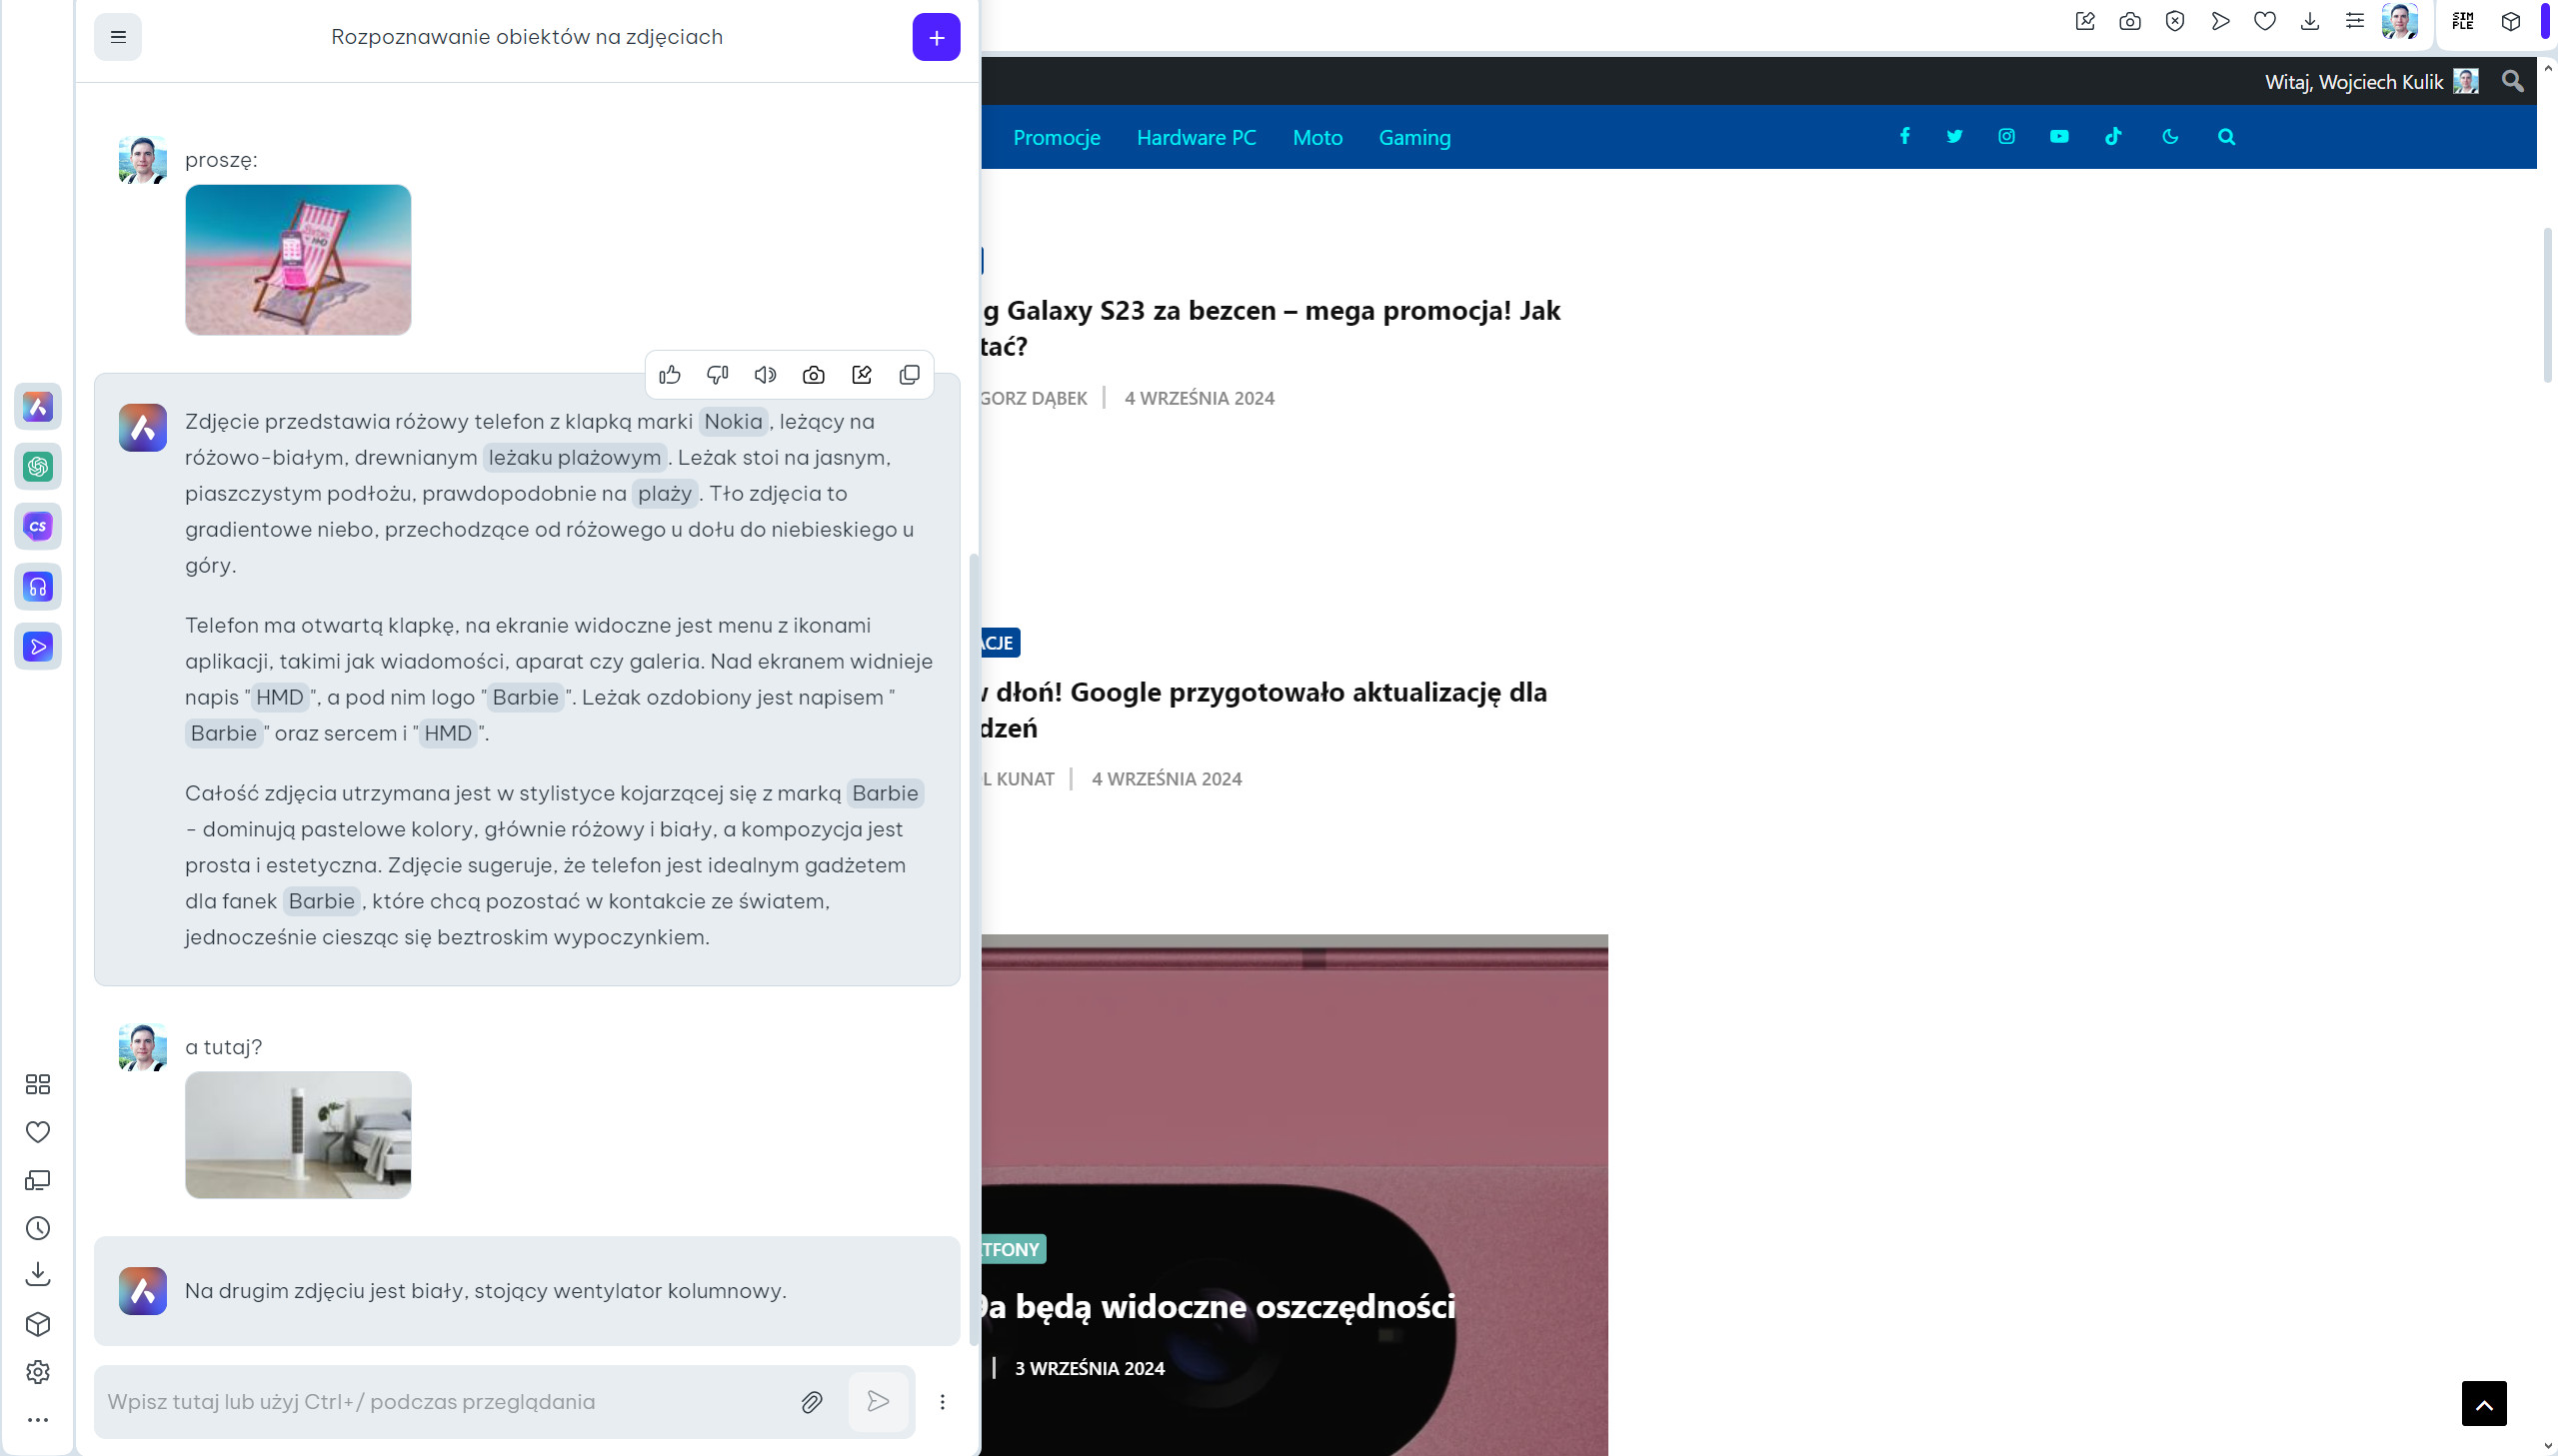Open the site's Facebook page icon

1905,137
